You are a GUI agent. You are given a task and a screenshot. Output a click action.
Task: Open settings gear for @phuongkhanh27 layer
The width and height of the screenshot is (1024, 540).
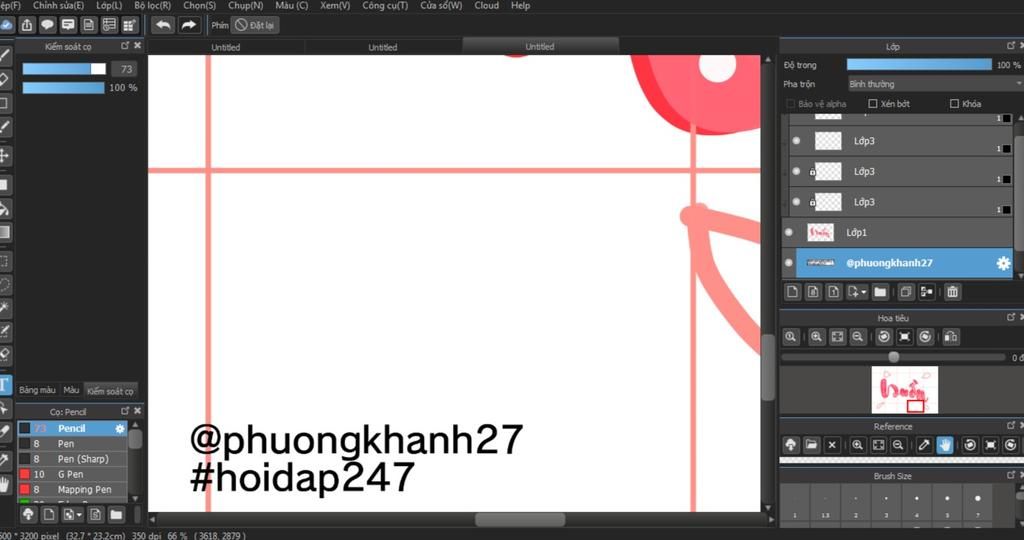(x=1003, y=263)
